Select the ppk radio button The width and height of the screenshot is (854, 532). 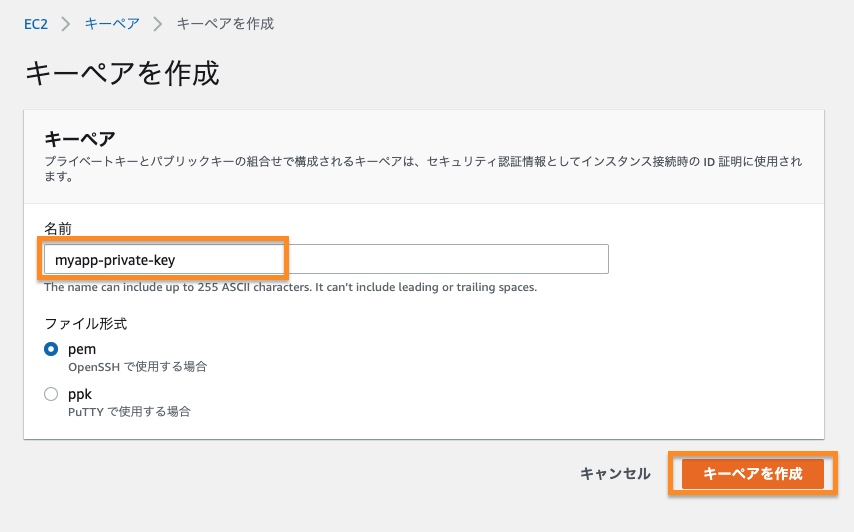(51, 394)
